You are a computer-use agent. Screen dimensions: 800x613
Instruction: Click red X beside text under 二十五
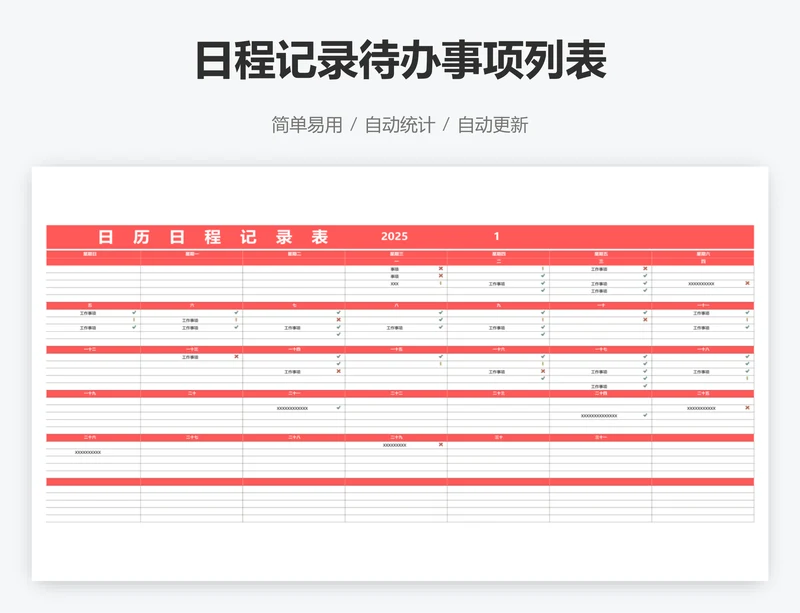pyautogui.click(x=747, y=408)
